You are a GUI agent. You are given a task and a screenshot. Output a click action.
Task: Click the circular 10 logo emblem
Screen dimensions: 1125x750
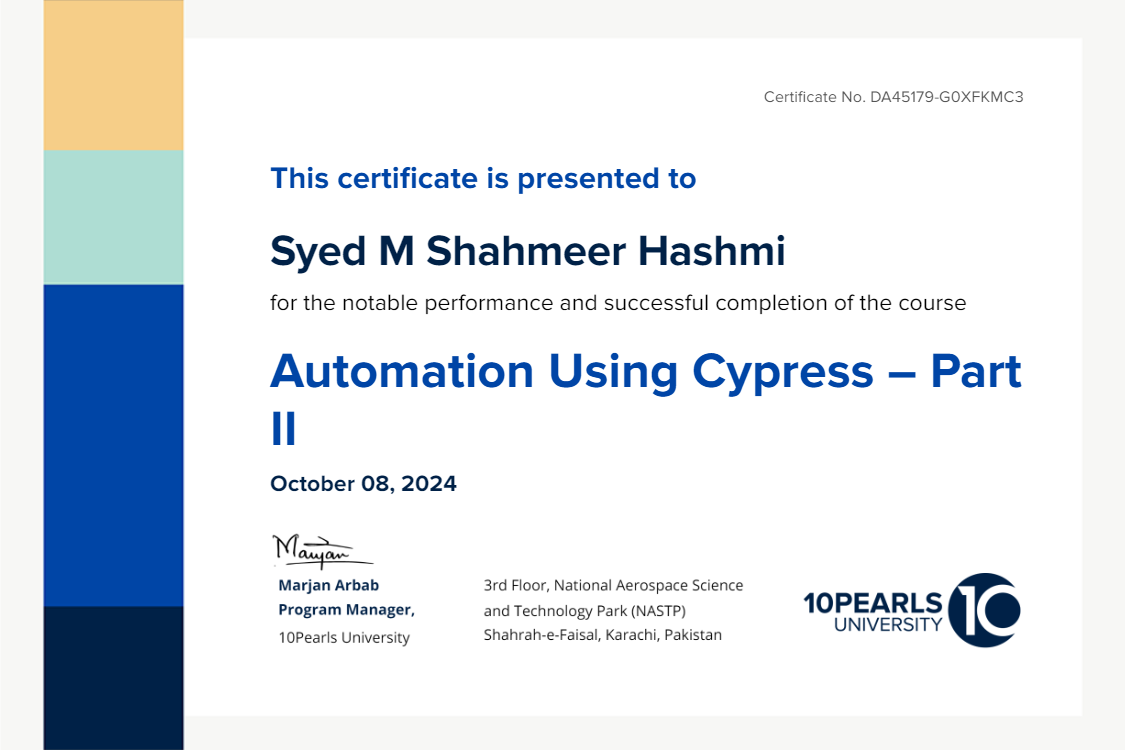[984, 609]
